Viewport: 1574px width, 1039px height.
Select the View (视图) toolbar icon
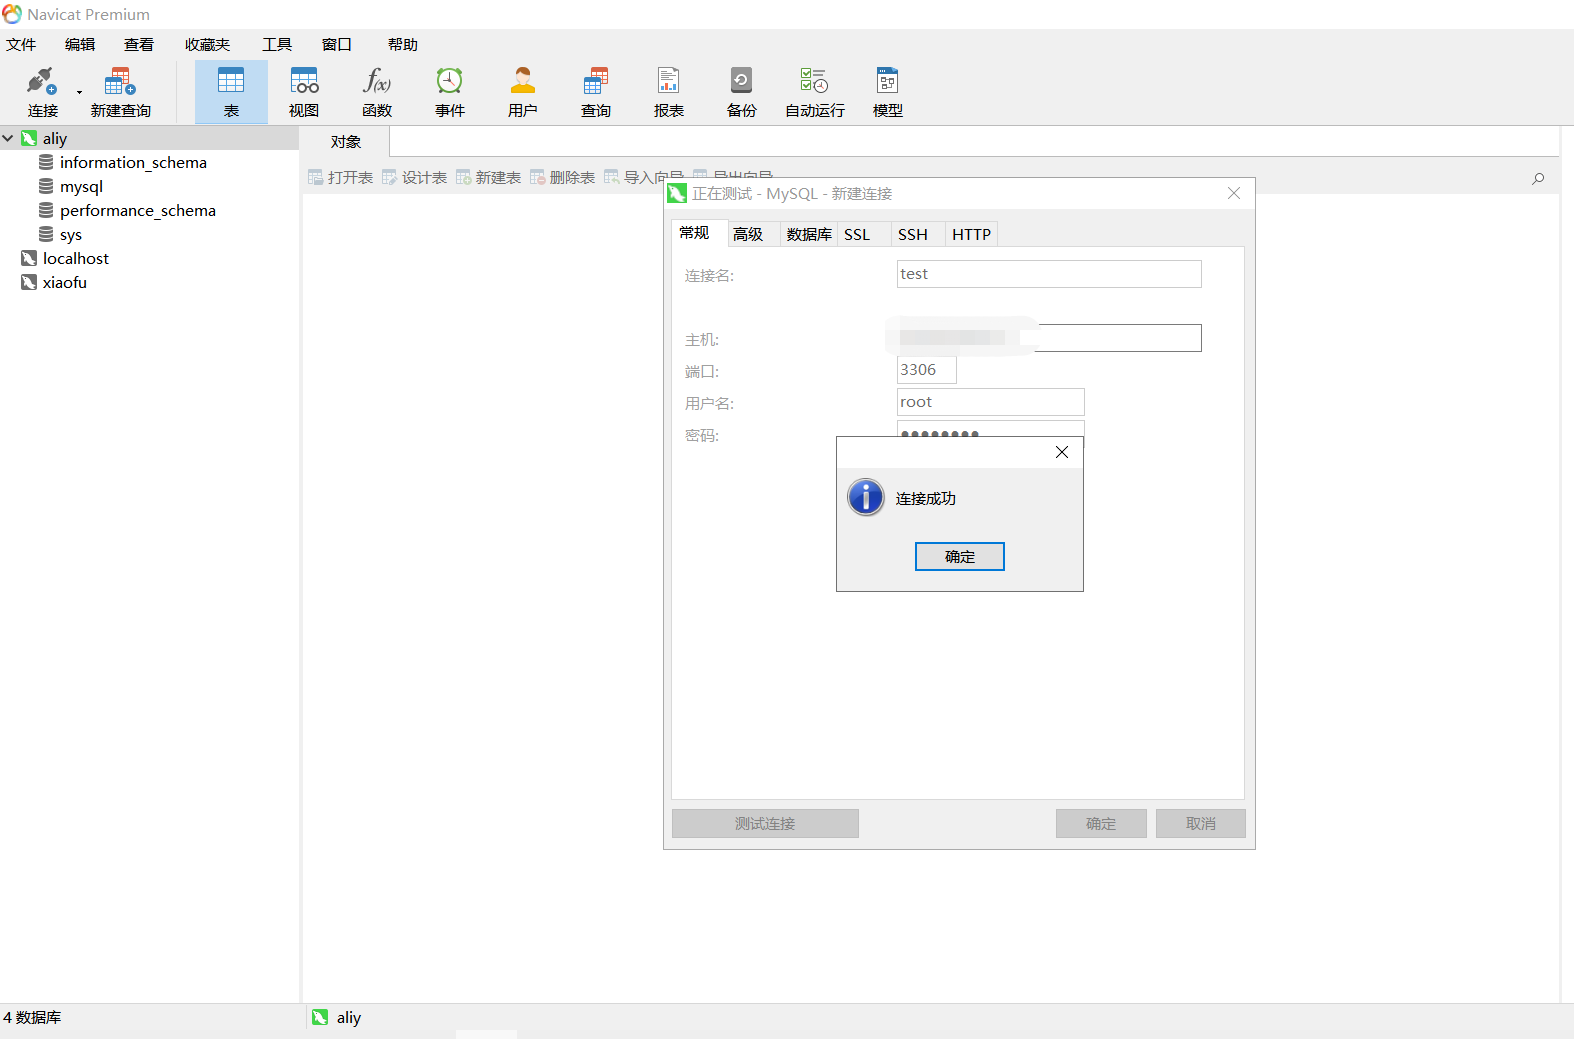point(304,92)
